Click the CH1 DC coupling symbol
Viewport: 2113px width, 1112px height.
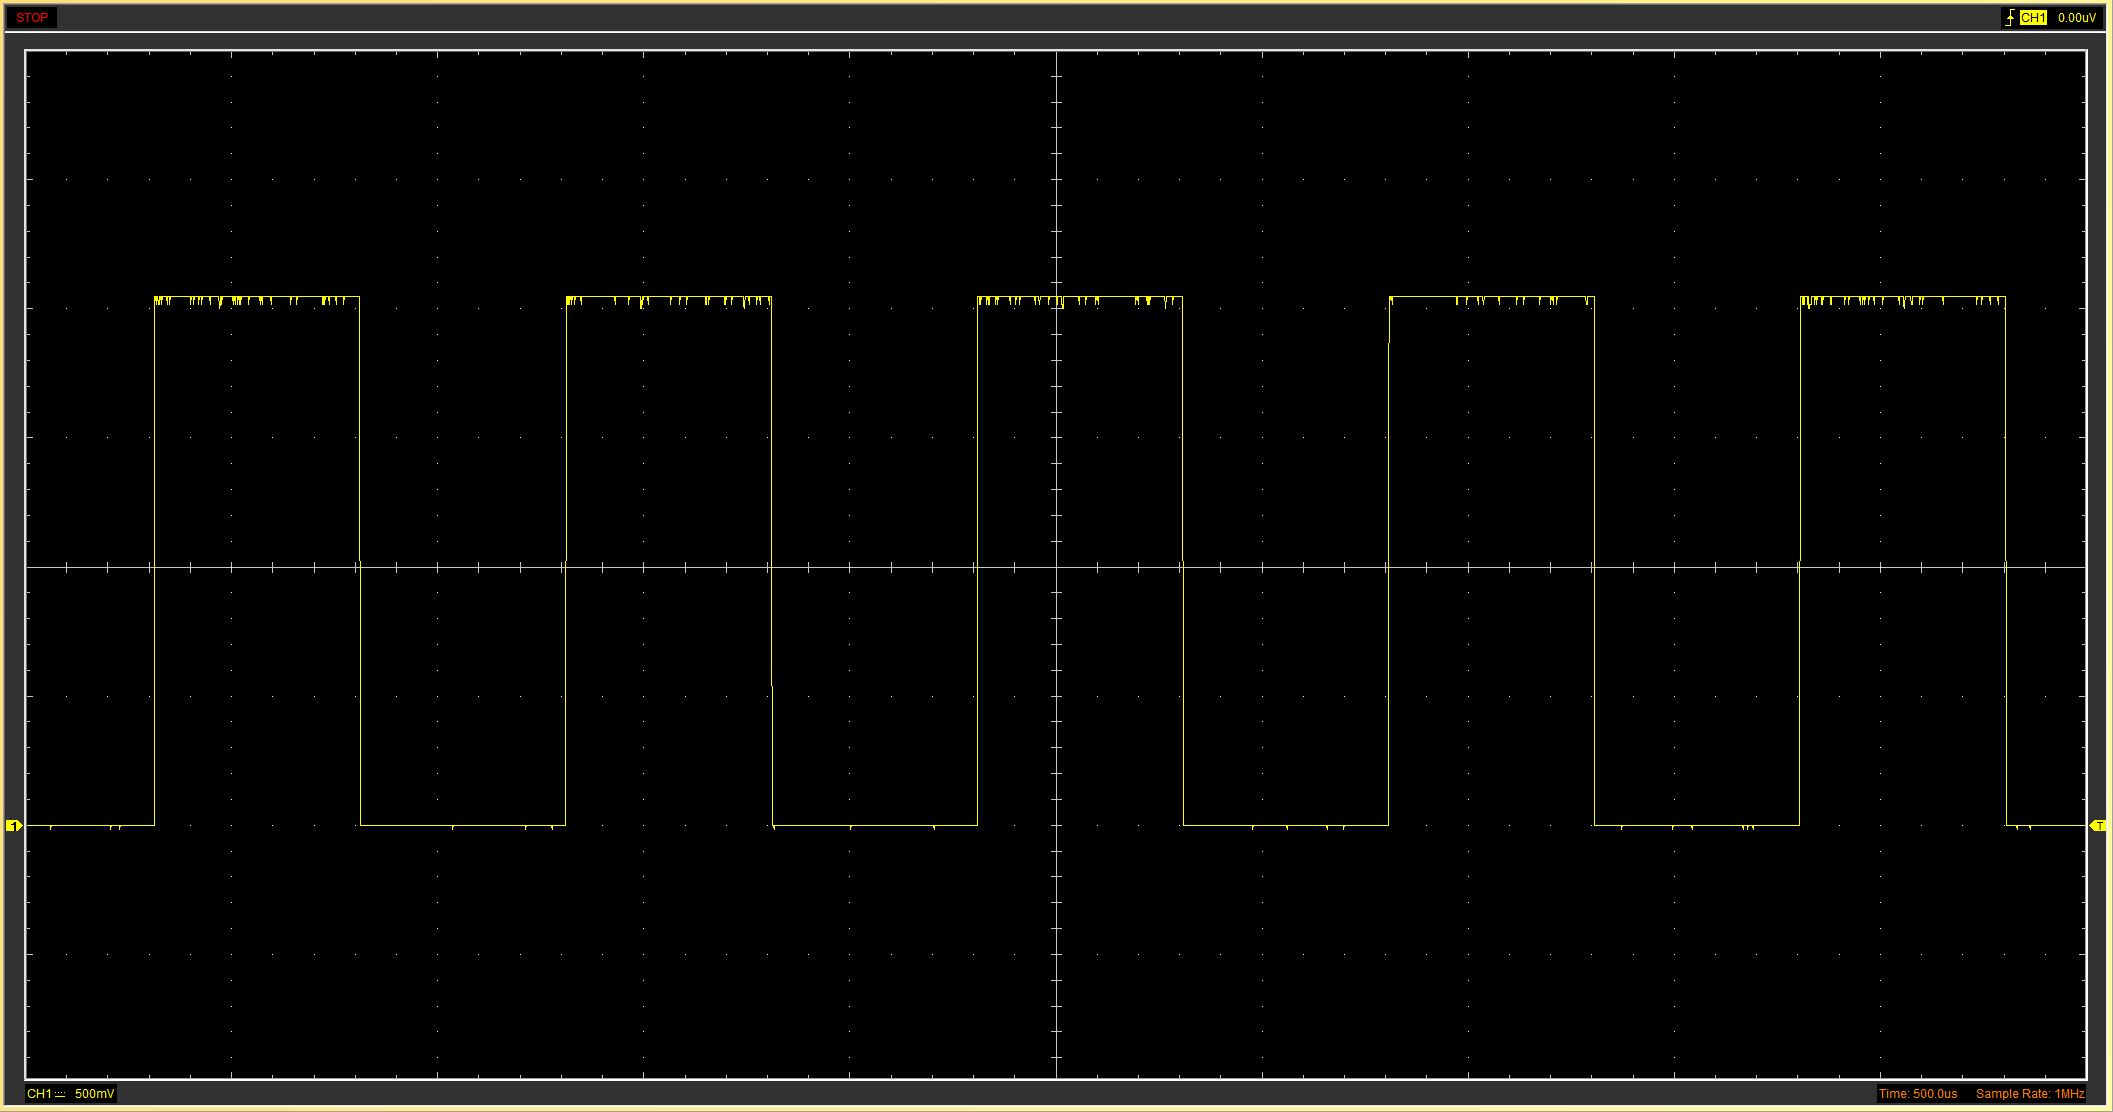61,1094
